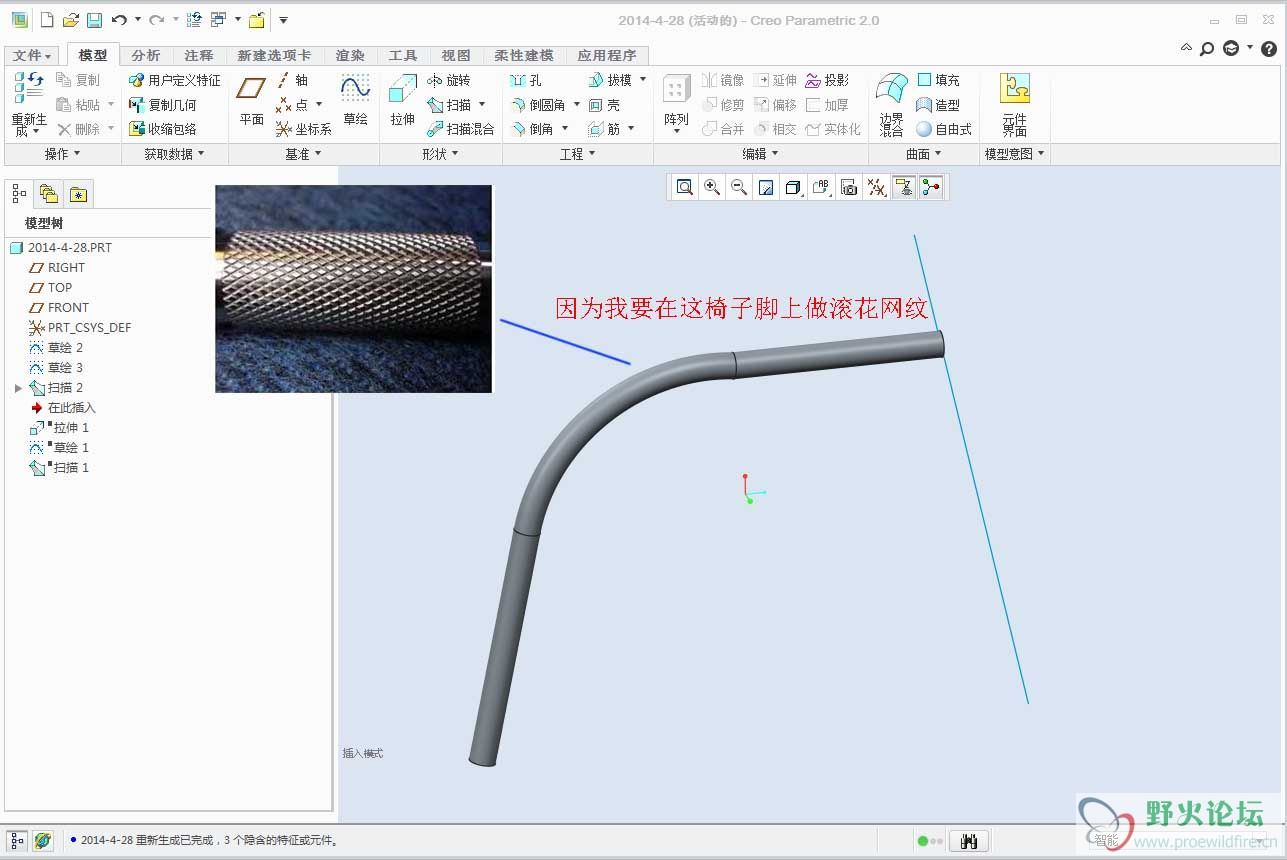Select the Revolve (旋转) tool
Viewport: 1287px width, 860px height.
tap(448, 80)
